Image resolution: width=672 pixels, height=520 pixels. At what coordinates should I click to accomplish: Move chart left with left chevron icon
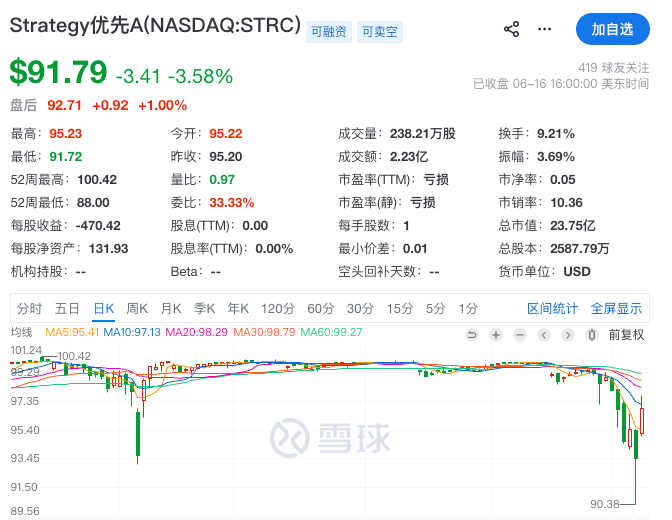click(544, 334)
